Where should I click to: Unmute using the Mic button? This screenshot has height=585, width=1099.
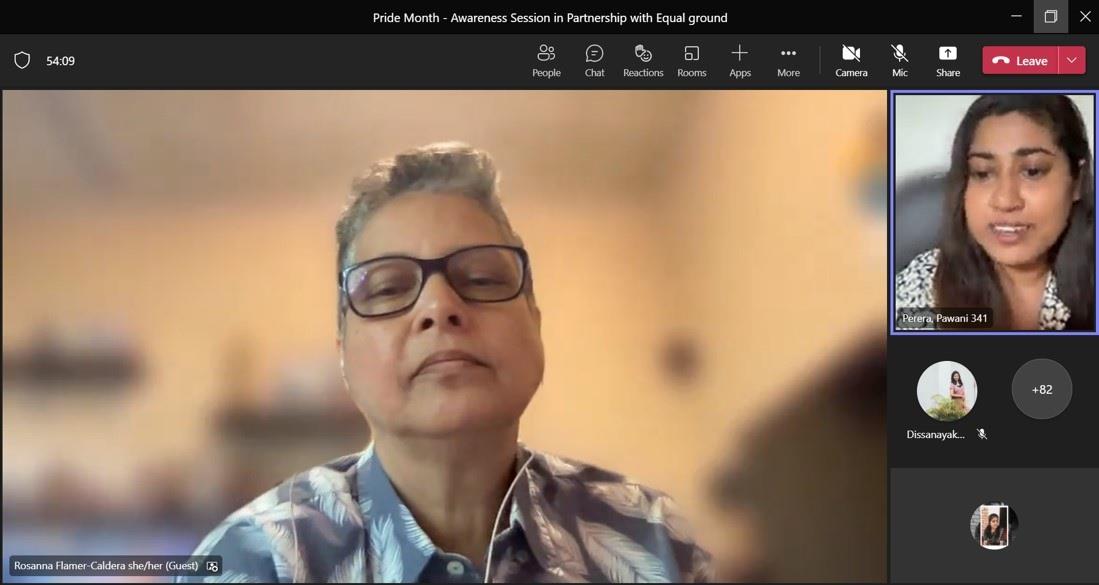pos(899,60)
